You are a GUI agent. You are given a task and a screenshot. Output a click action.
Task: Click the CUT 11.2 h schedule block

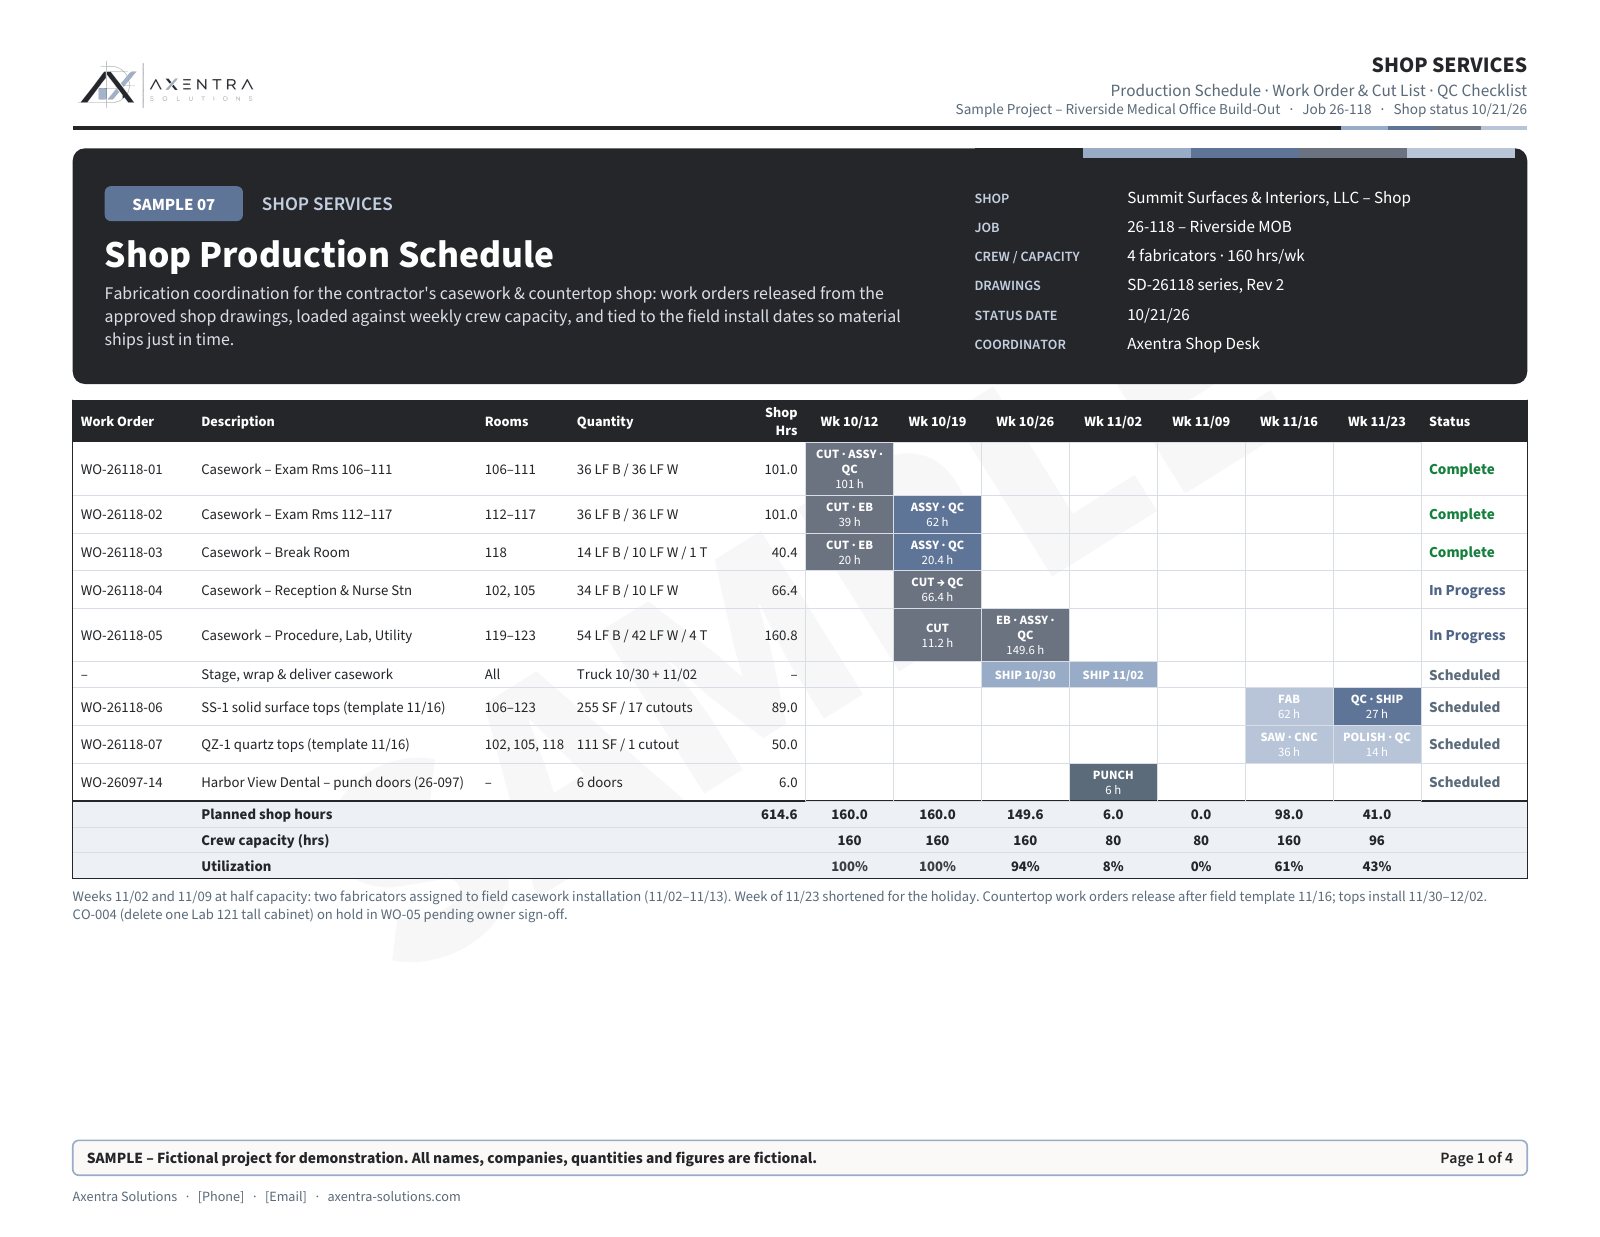click(x=937, y=635)
